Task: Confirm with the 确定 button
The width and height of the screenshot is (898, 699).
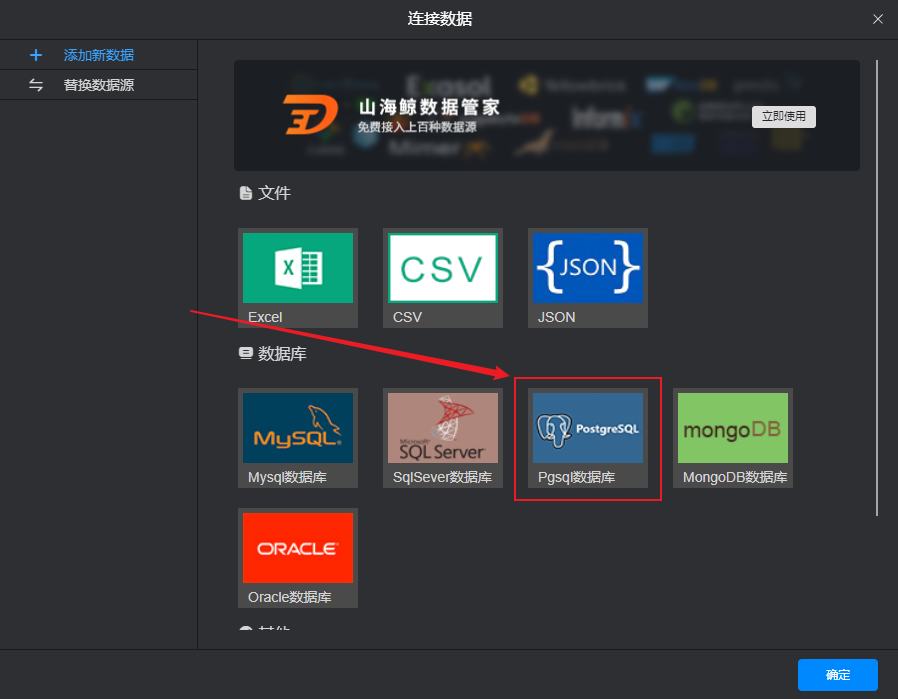Action: tap(837, 674)
